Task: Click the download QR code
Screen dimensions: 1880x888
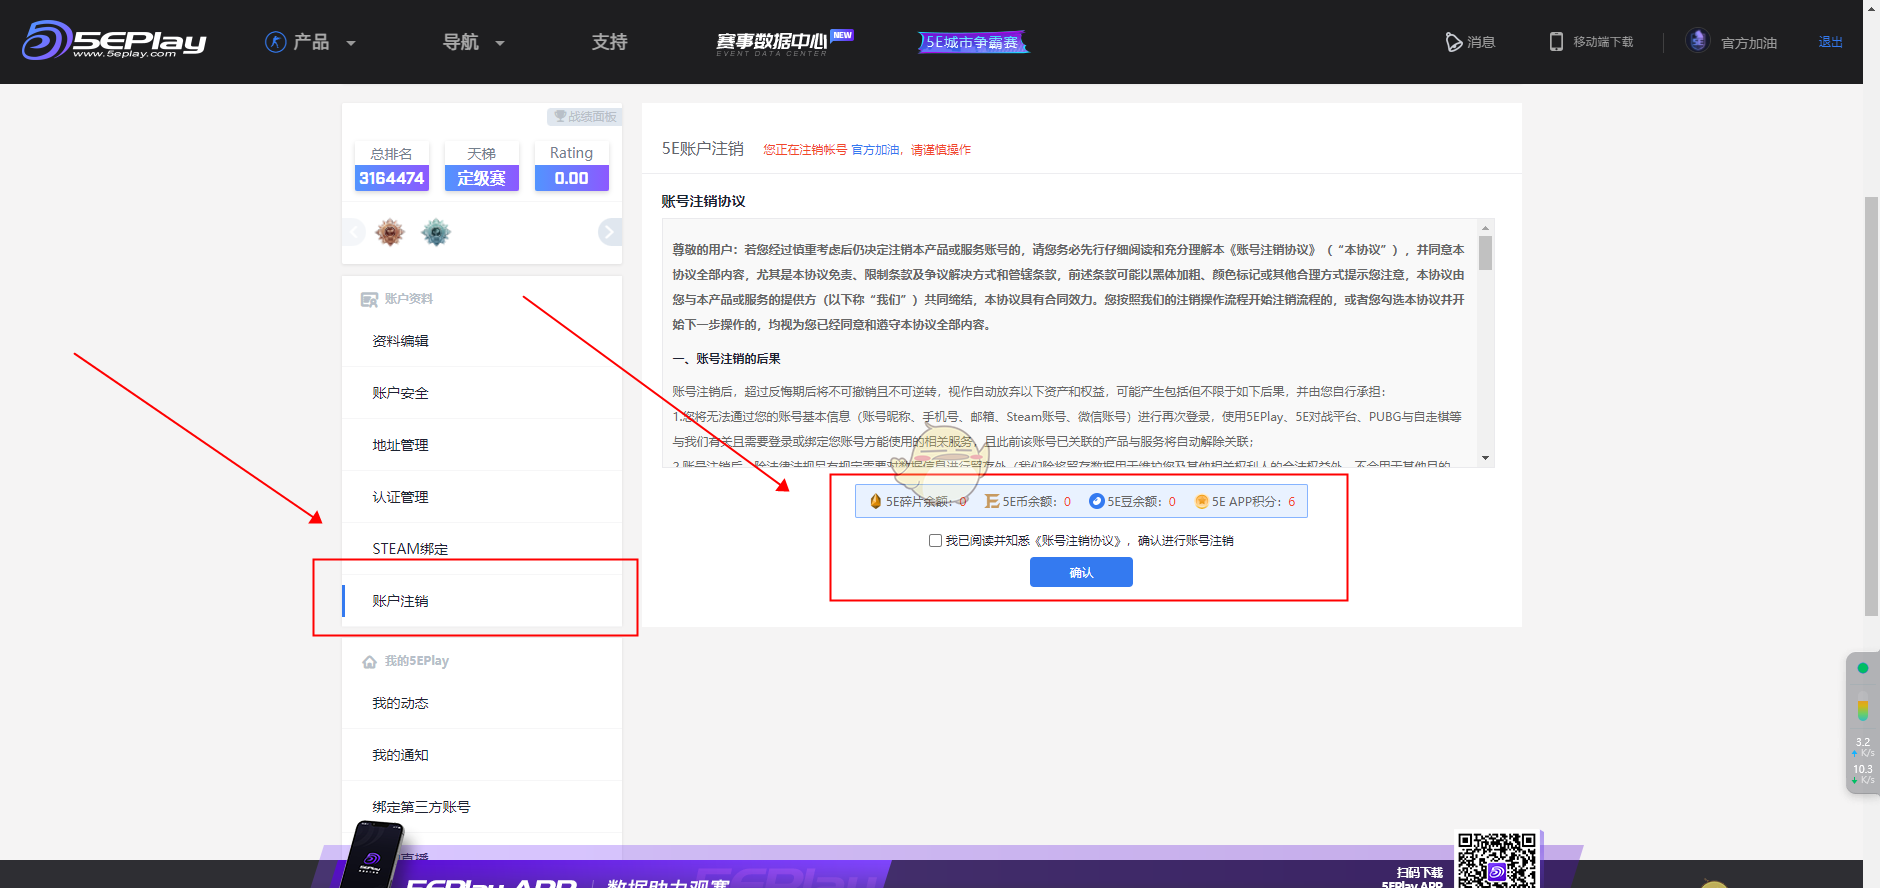Action: 1496,859
